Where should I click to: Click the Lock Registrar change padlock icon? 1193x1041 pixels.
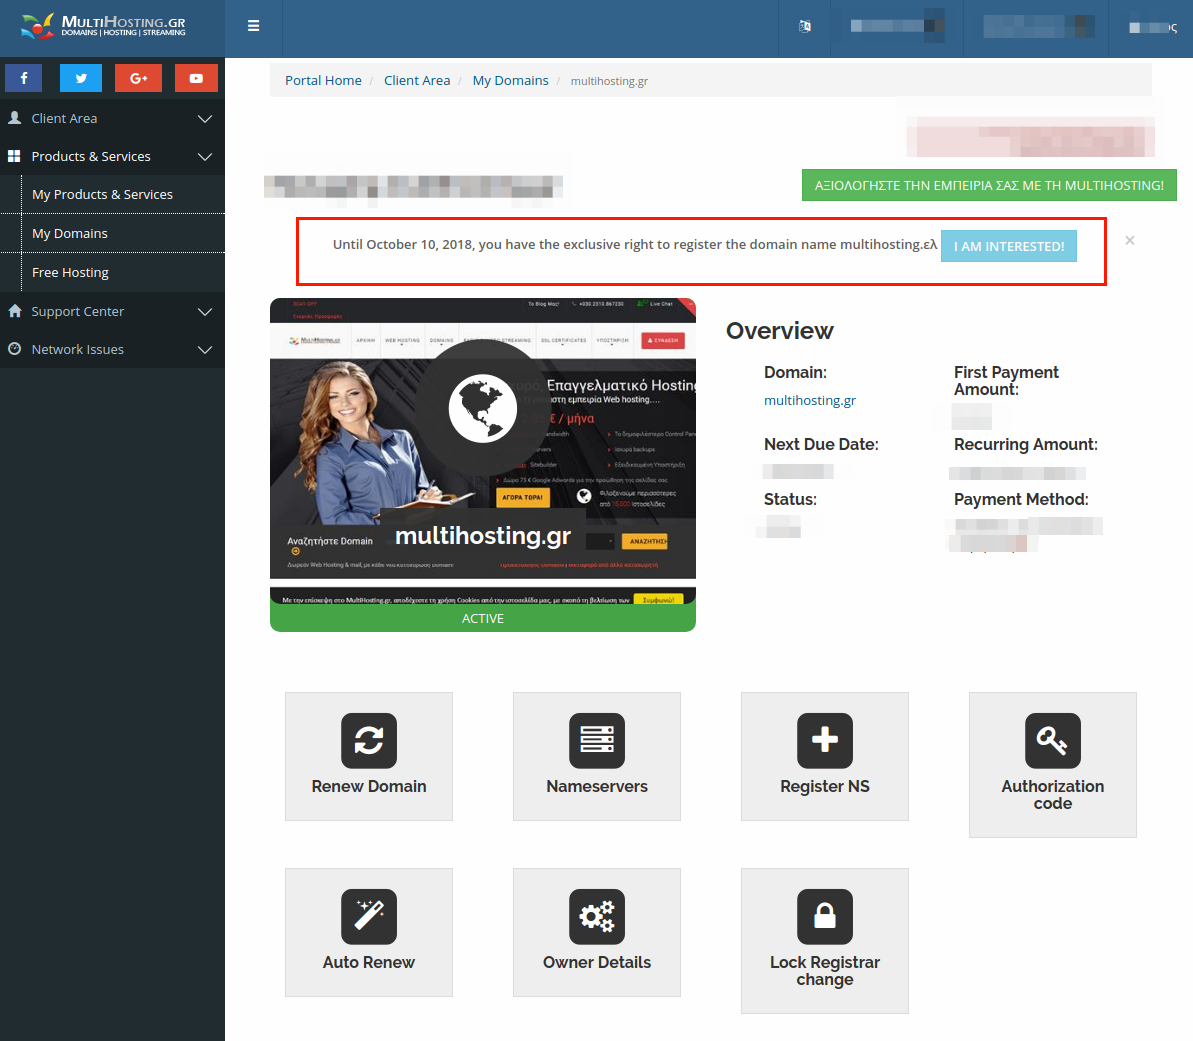click(x=825, y=916)
